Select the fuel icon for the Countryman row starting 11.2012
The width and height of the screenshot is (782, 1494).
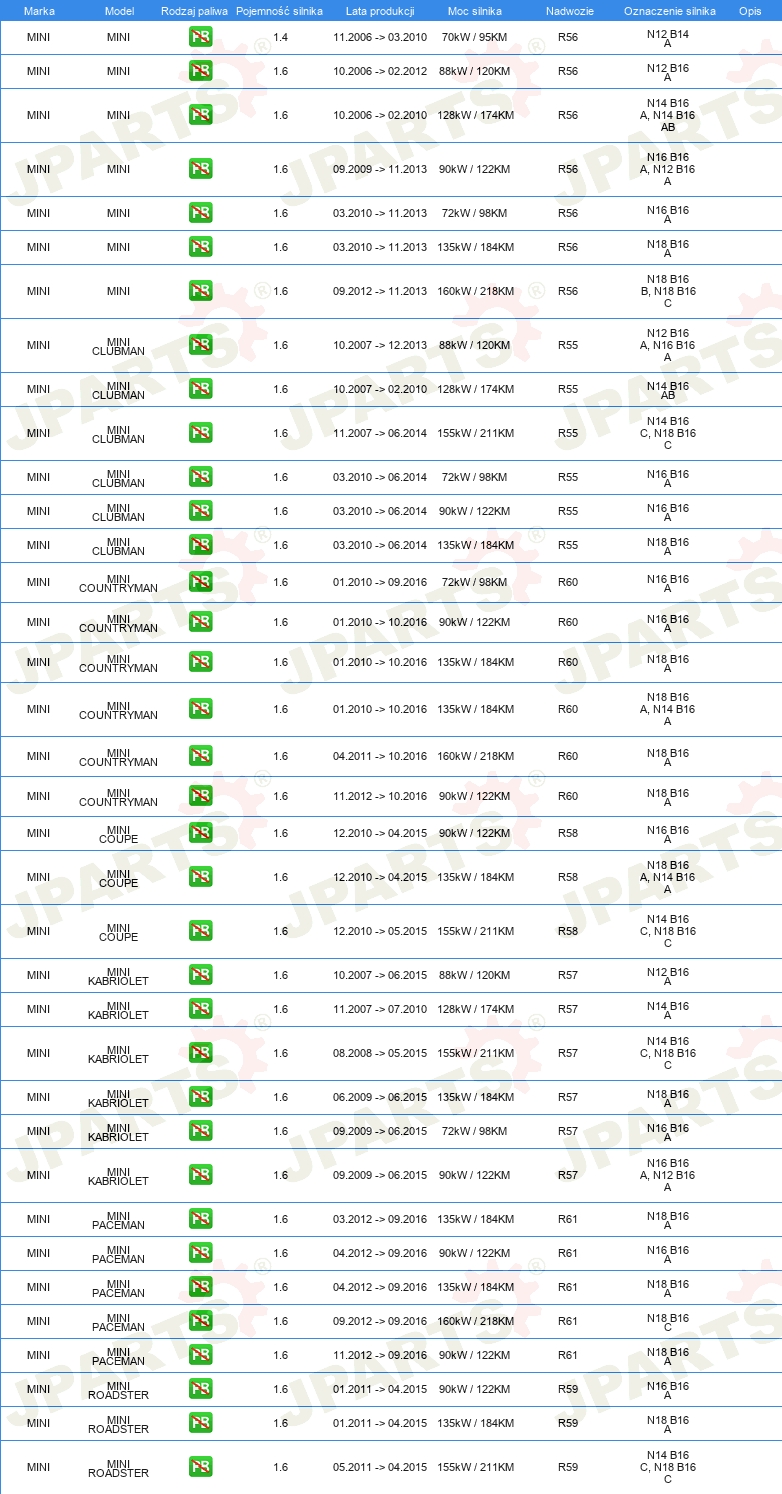tap(200, 796)
